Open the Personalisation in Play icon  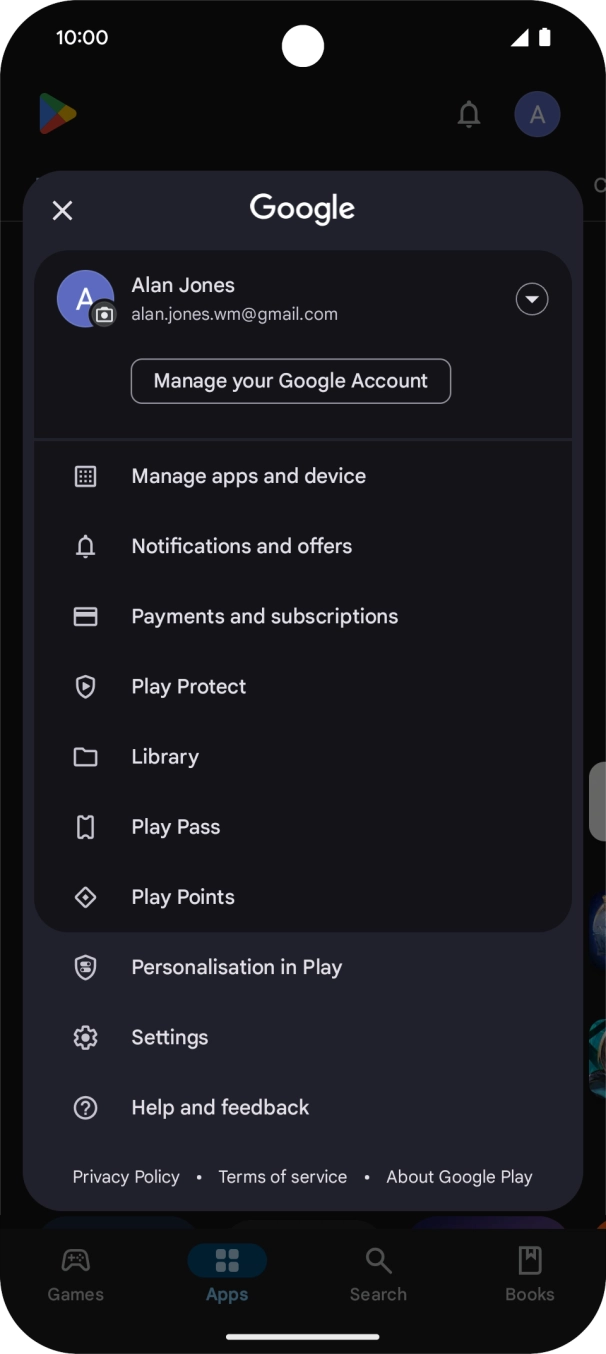coord(85,967)
